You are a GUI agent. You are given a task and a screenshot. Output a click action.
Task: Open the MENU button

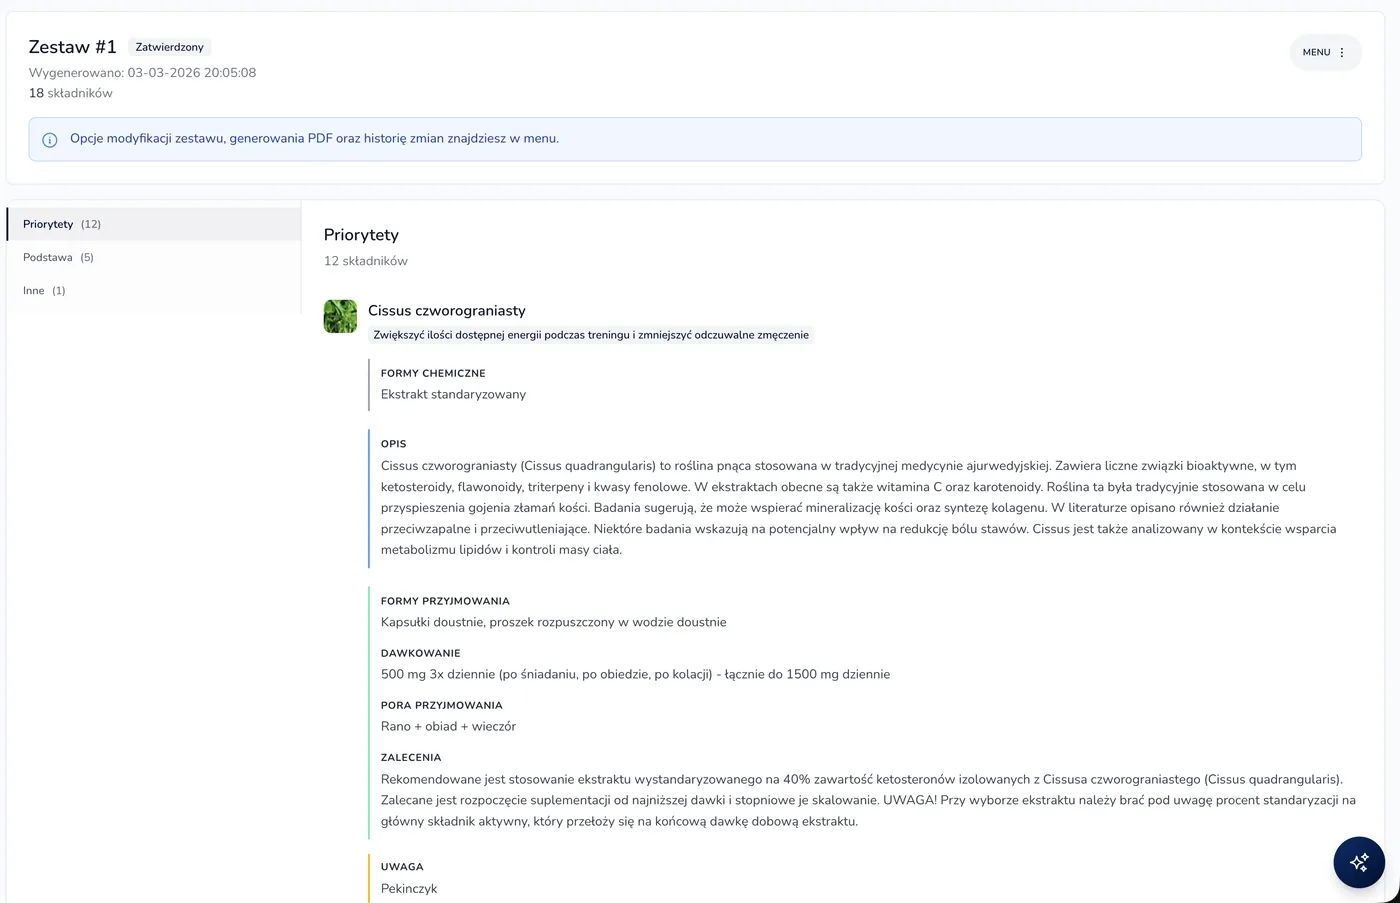point(1325,52)
